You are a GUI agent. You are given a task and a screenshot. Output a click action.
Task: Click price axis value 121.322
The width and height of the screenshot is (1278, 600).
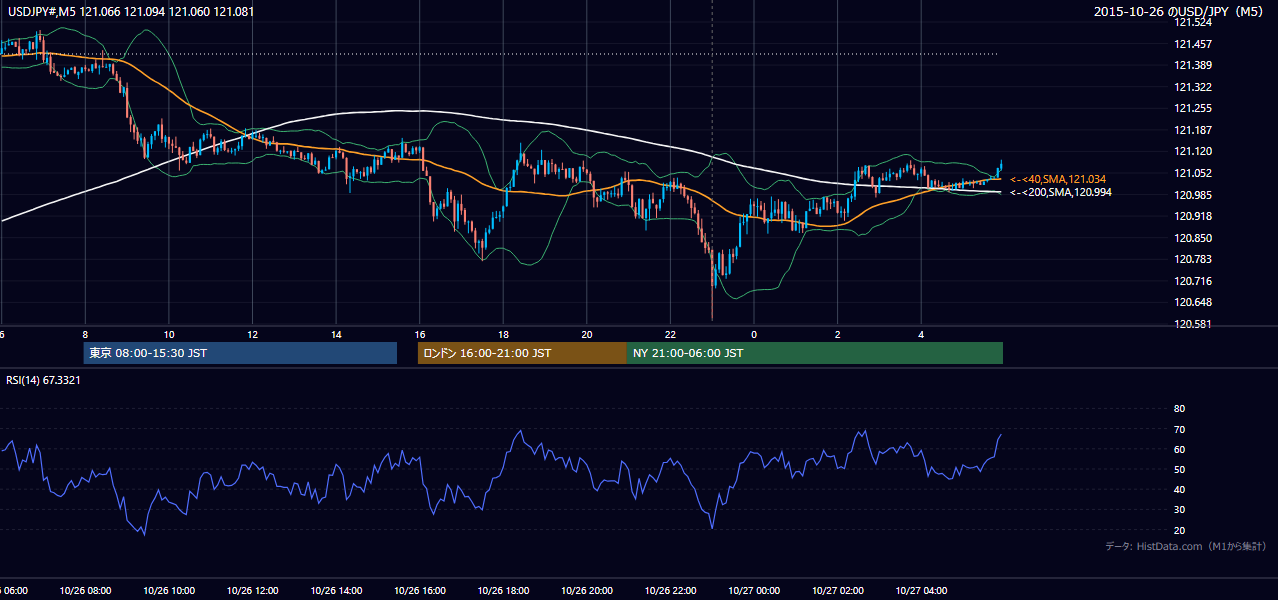pyautogui.click(x=1193, y=87)
